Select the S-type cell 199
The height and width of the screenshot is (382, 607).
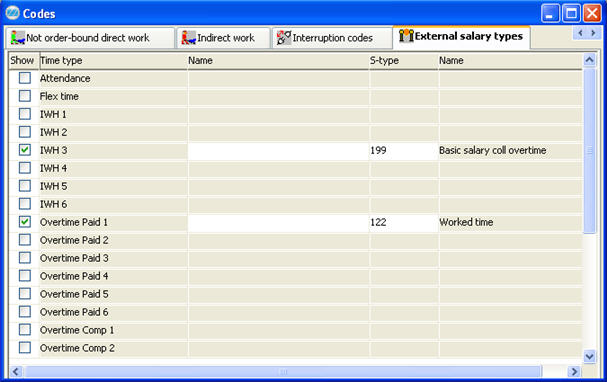(x=403, y=150)
